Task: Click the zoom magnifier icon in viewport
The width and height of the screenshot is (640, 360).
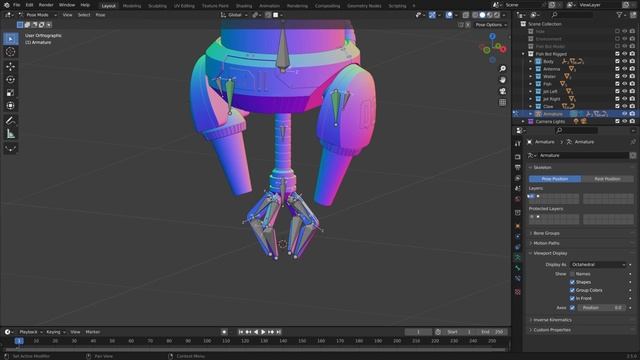Action: click(x=502, y=69)
